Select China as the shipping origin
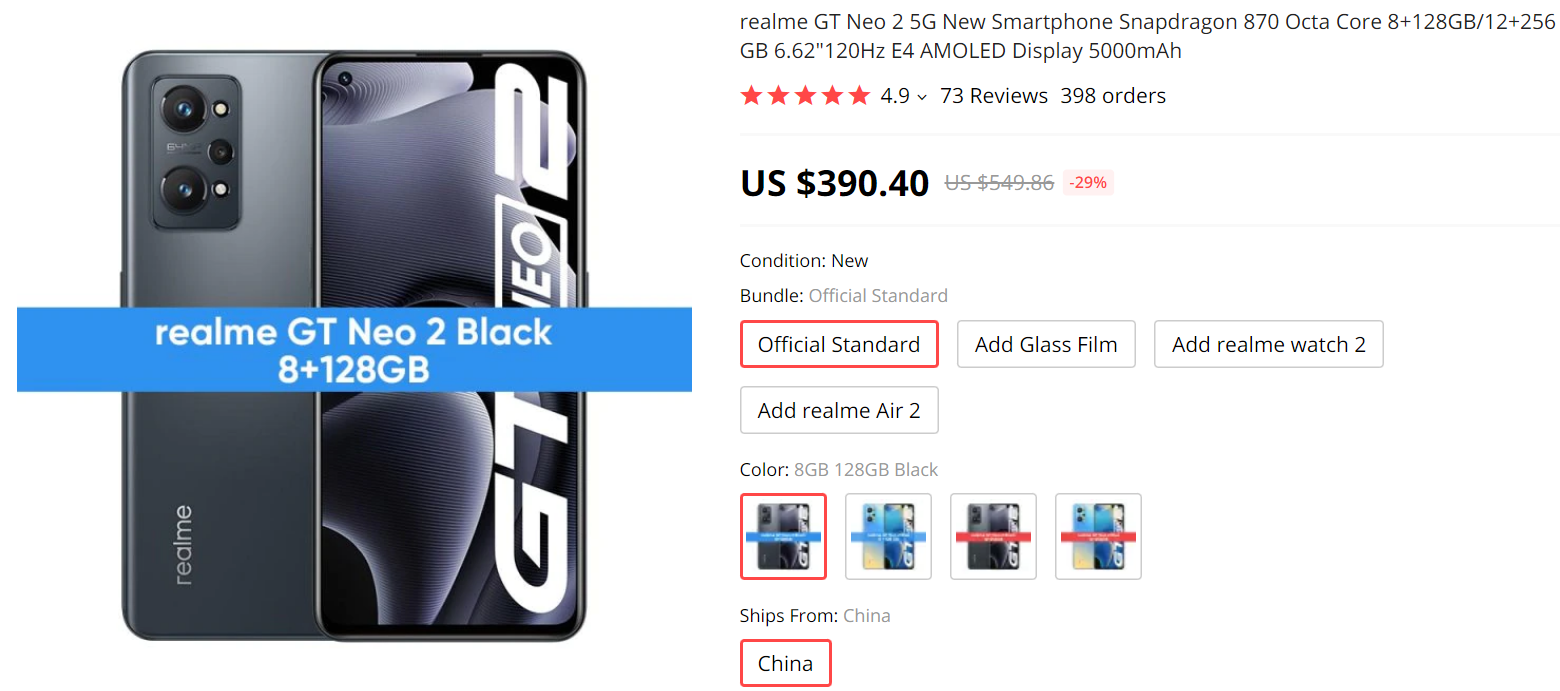This screenshot has height=691, width=1560. coord(785,663)
